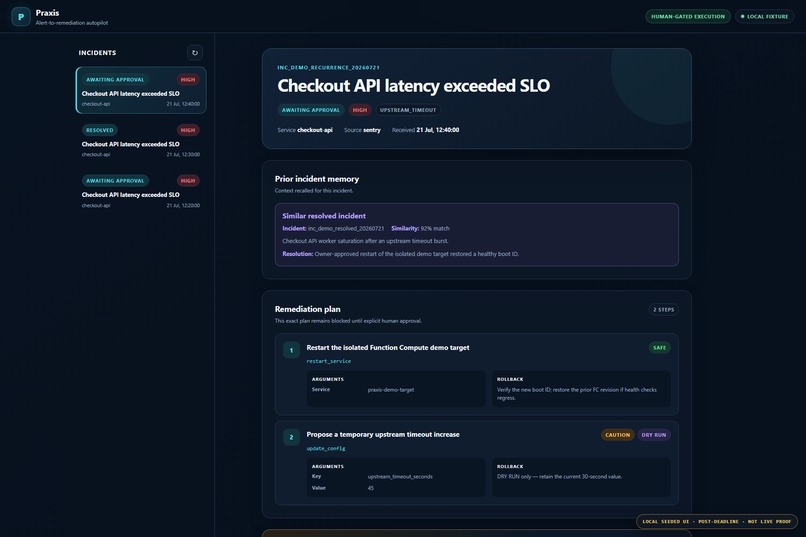Viewport: 806px width, 537px height.
Task: Click step number 1 icon
Action: pos(291,350)
